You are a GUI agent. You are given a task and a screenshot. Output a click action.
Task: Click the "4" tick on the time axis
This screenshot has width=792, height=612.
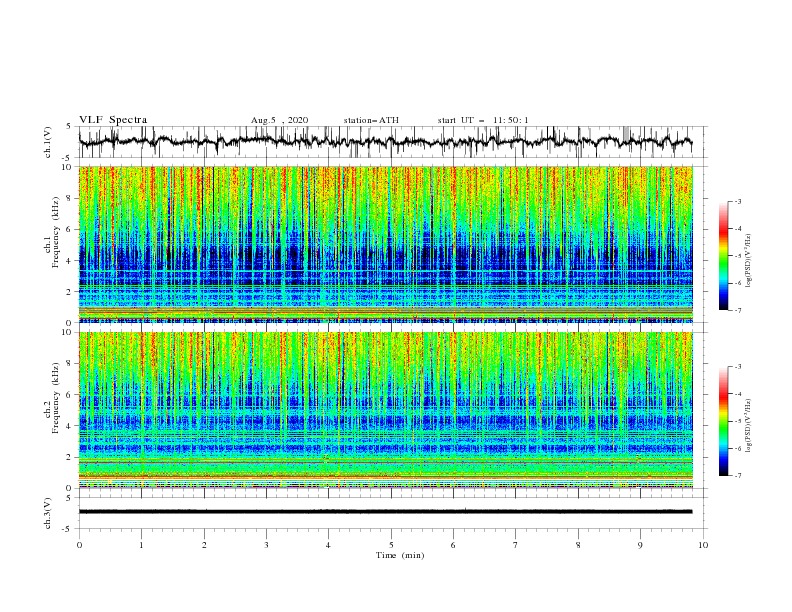pos(328,545)
